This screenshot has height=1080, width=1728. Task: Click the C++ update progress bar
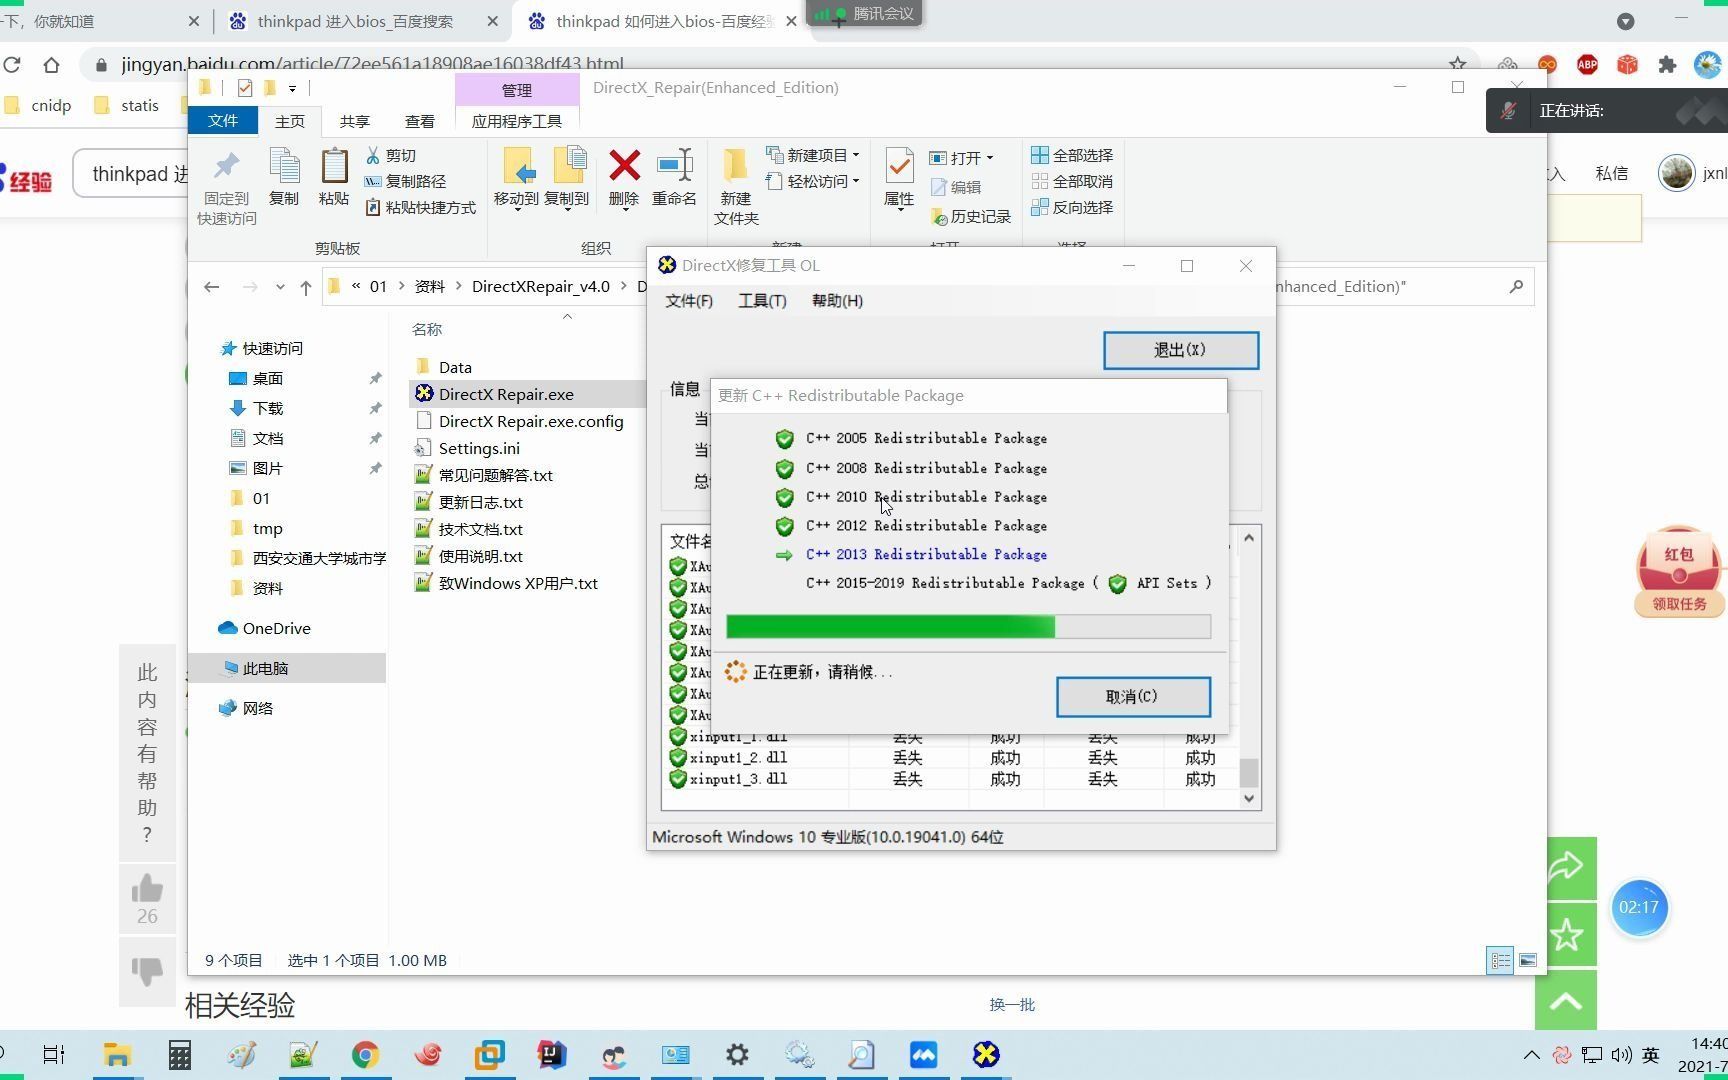pos(968,627)
